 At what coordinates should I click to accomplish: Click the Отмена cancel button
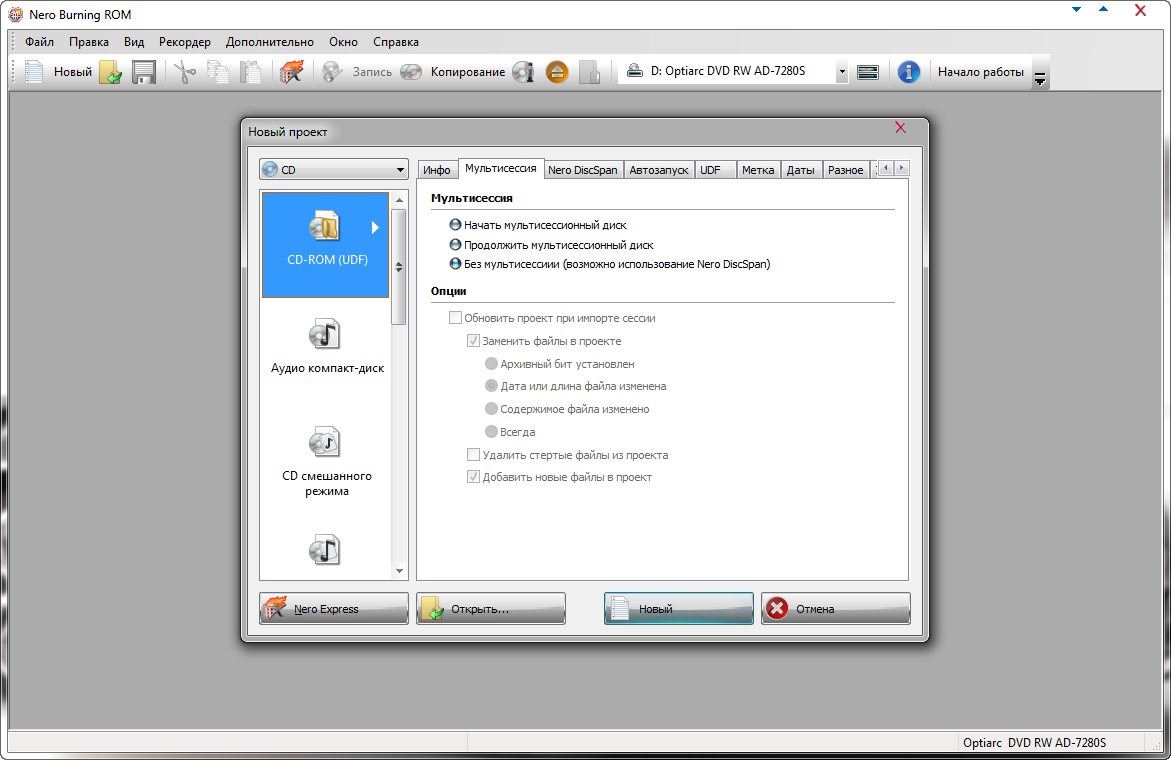(x=835, y=608)
